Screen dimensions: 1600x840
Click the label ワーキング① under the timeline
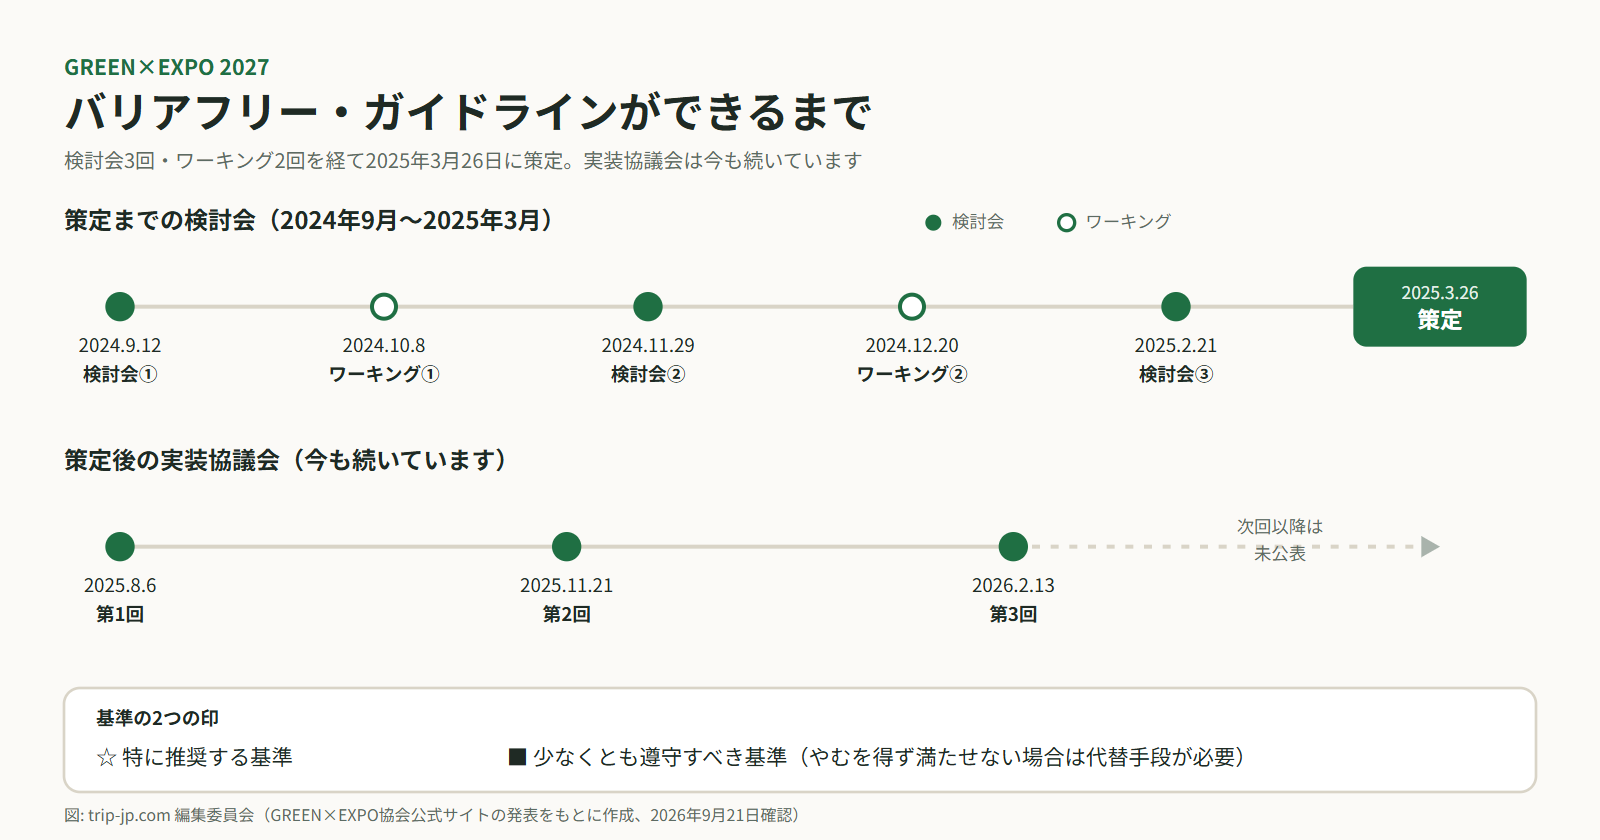point(384,374)
